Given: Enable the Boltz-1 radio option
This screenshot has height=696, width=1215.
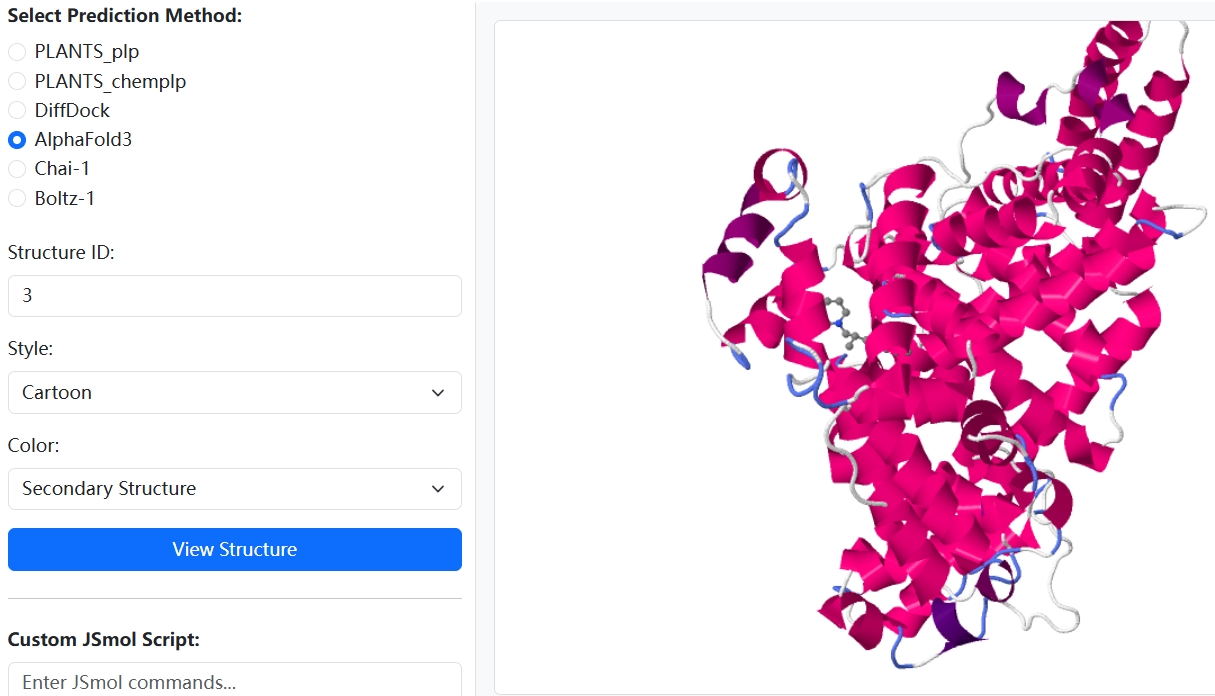Looking at the screenshot, I should click(x=17, y=198).
